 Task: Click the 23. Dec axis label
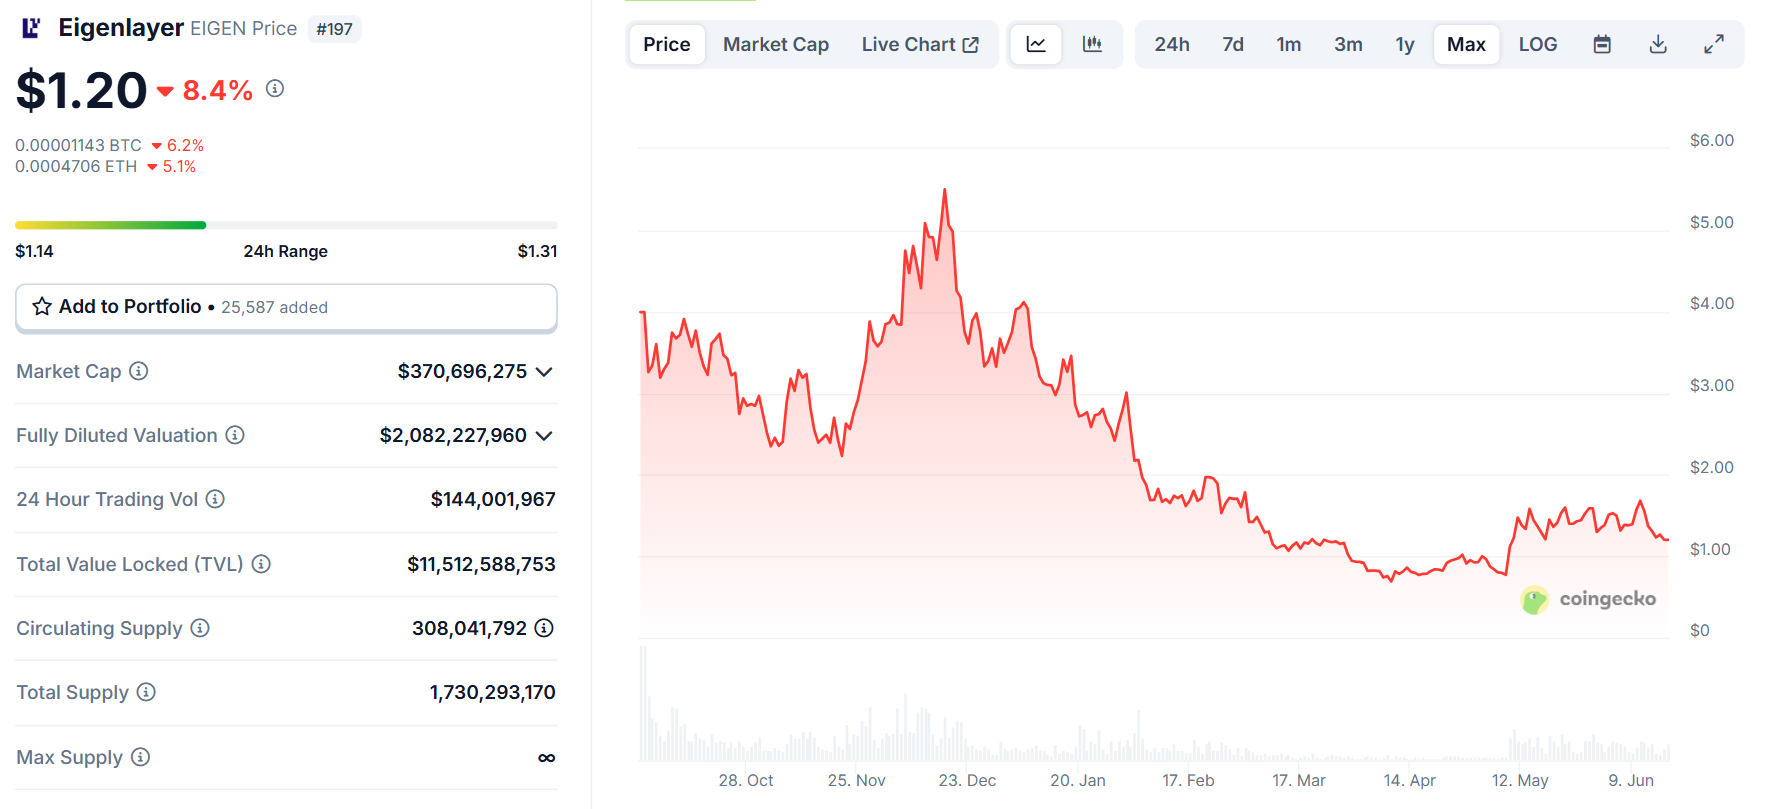tap(967, 780)
